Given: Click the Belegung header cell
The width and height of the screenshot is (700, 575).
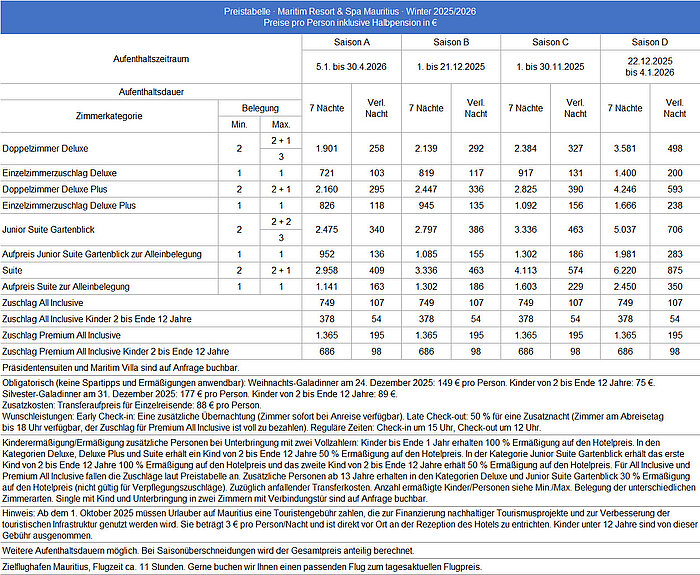Looking at the screenshot, I should (260, 108).
